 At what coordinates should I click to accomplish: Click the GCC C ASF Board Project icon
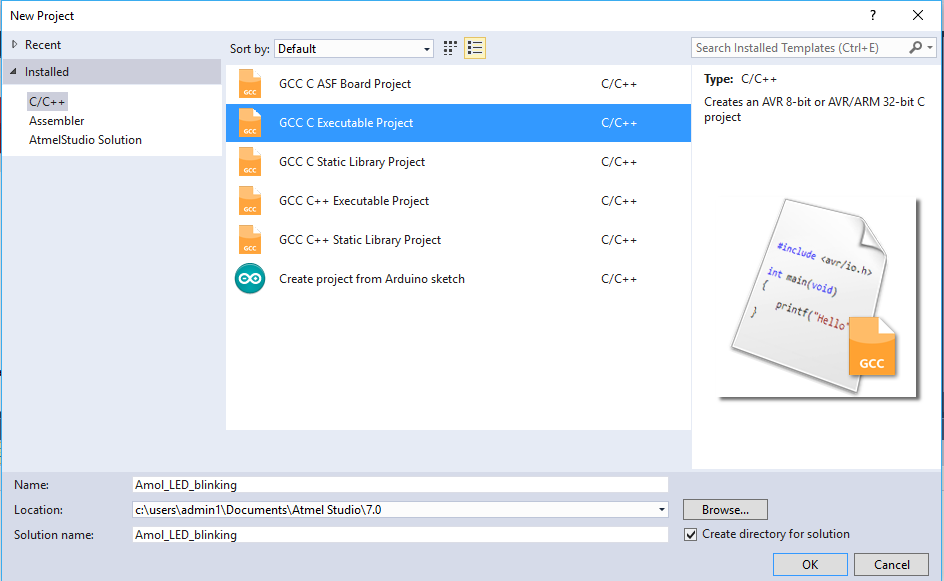[x=250, y=84]
